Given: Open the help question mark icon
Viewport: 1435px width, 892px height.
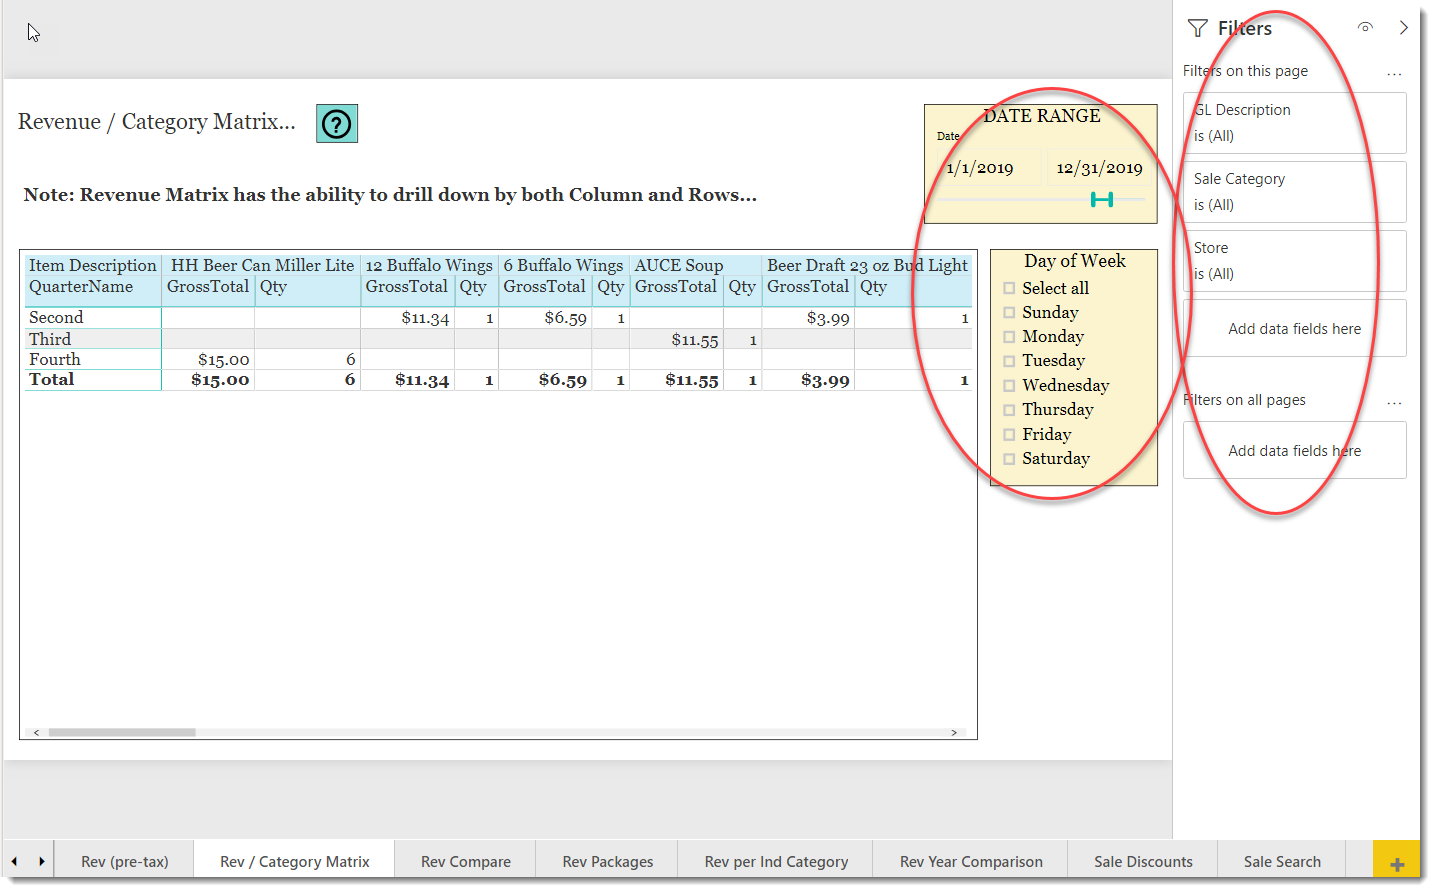Looking at the screenshot, I should coord(337,124).
